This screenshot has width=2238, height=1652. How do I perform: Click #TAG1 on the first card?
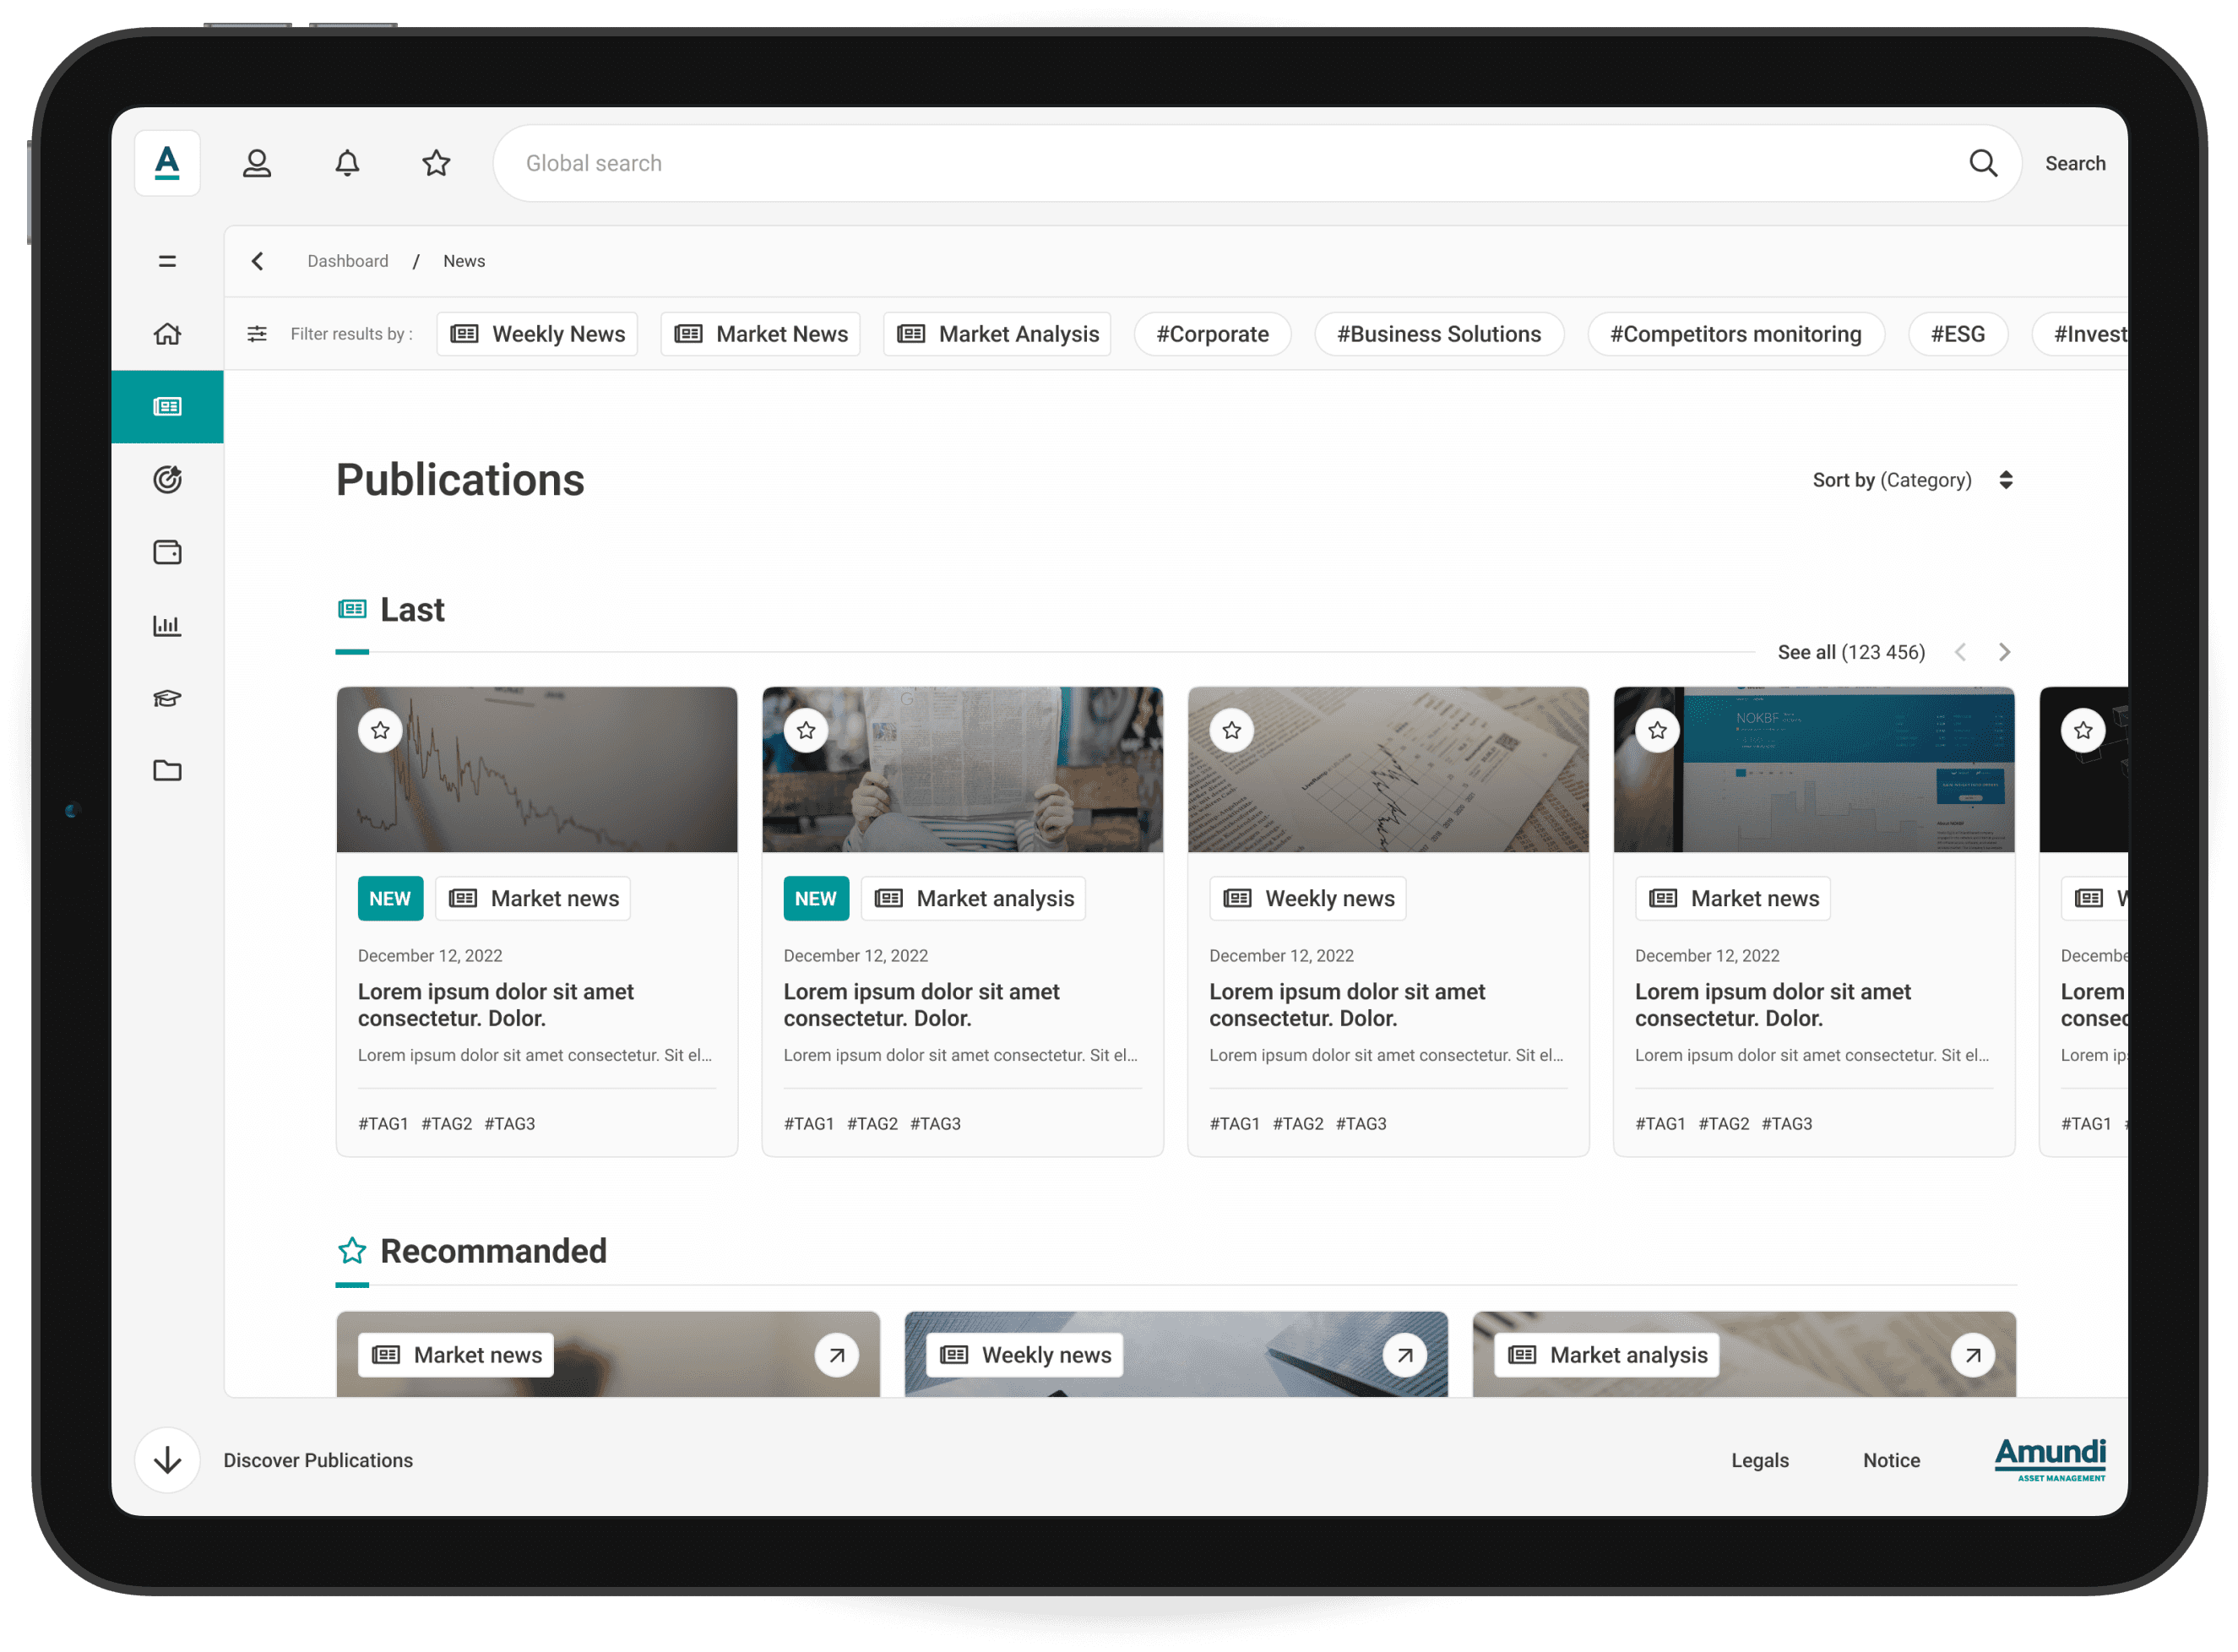[383, 1123]
